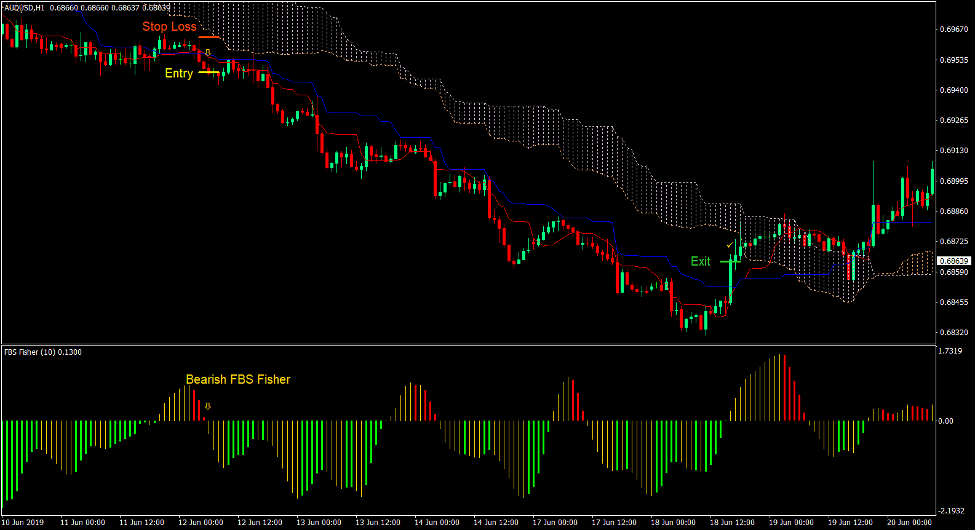Click the current price tag 0.68639
Image resolution: width=977 pixels, height=531 pixels.
tap(953, 261)
